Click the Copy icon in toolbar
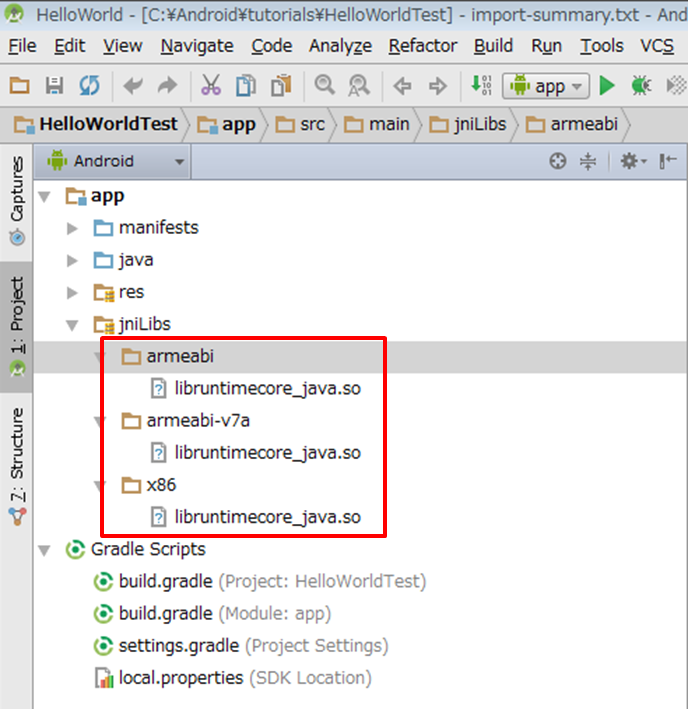The width and height of the screenshot is (688, 709). (x=245, y=85)
